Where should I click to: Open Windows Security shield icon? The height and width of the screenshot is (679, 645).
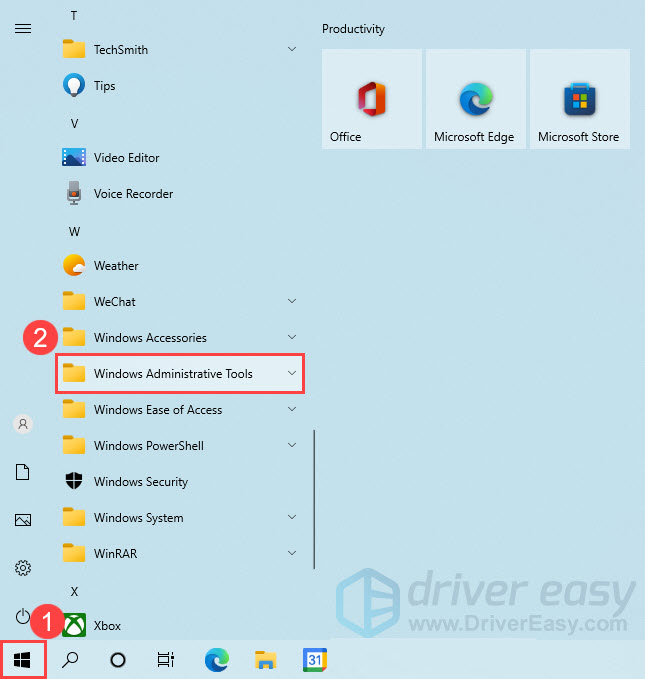tap(74, 481)
